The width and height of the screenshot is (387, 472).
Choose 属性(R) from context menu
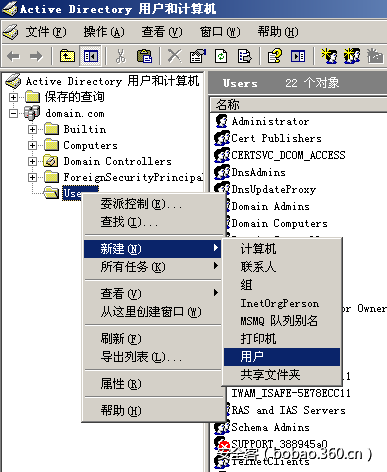click(153, 384)
